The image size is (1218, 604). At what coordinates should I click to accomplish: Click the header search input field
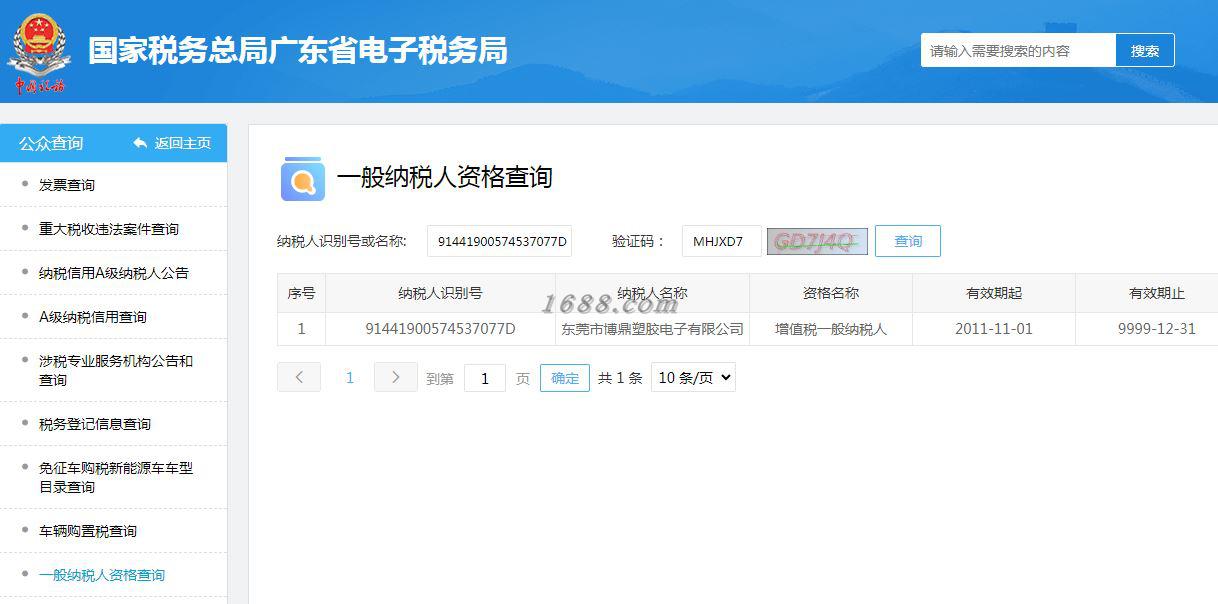[1018, 51]
